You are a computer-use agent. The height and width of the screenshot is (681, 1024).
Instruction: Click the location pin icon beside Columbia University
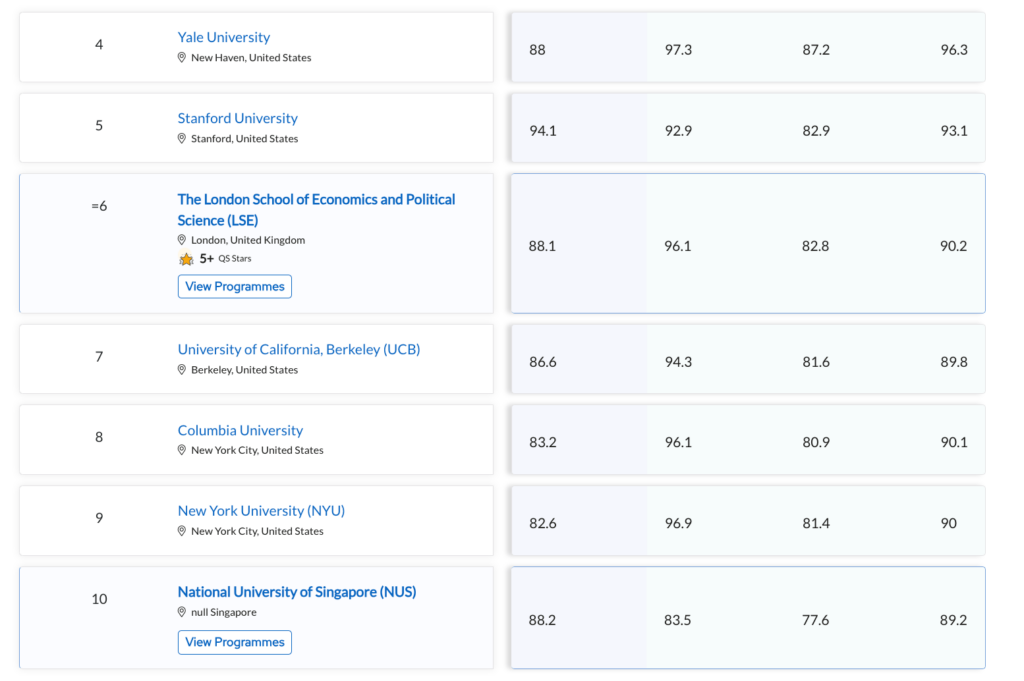181,450
